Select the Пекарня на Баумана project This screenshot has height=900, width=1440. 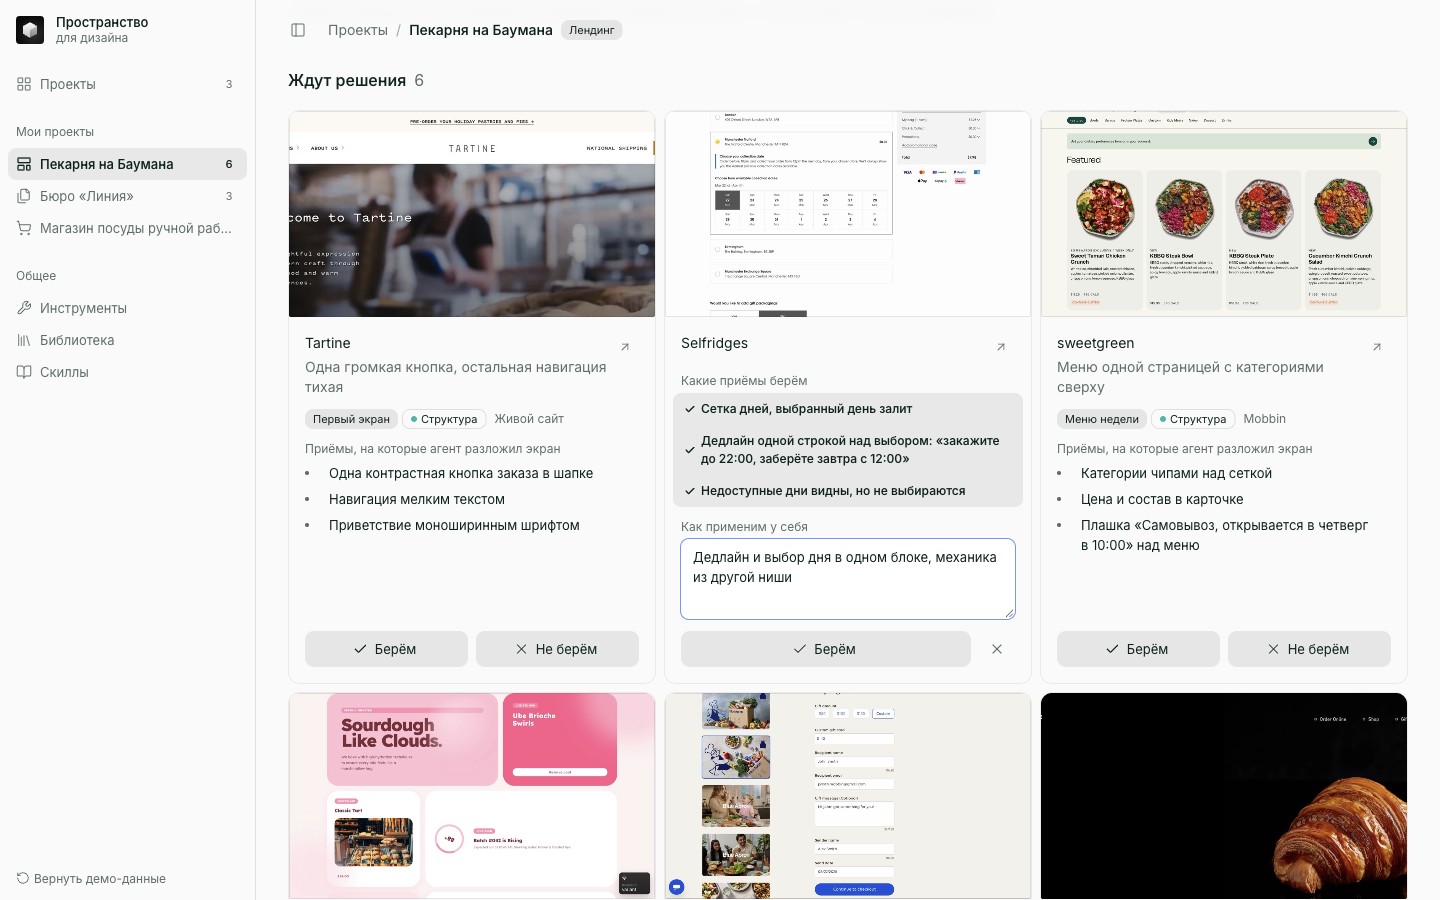point(127,164)
